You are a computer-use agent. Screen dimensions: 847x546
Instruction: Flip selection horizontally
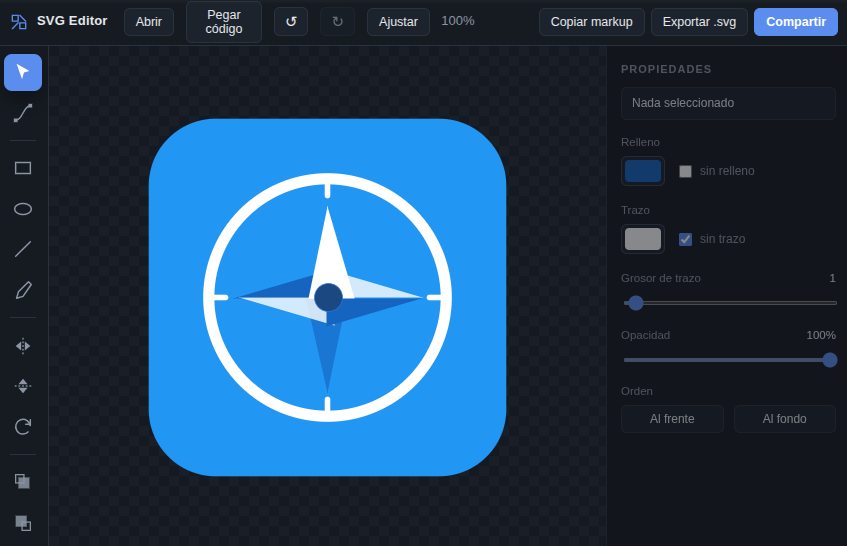coord(23,346)
